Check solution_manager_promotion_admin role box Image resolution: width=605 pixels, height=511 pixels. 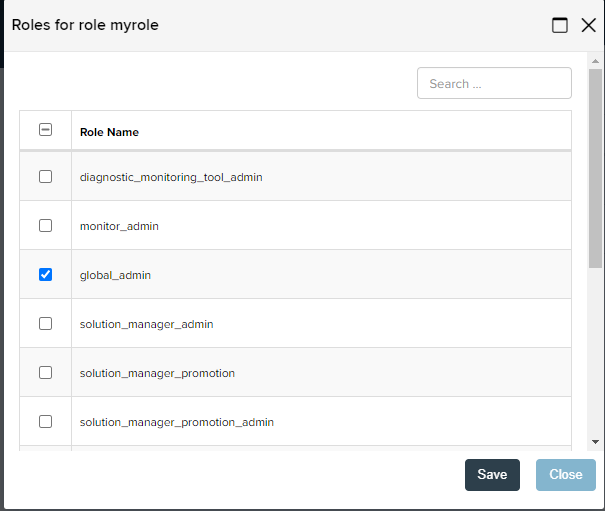pyautogui.click(x=46, y=421)
